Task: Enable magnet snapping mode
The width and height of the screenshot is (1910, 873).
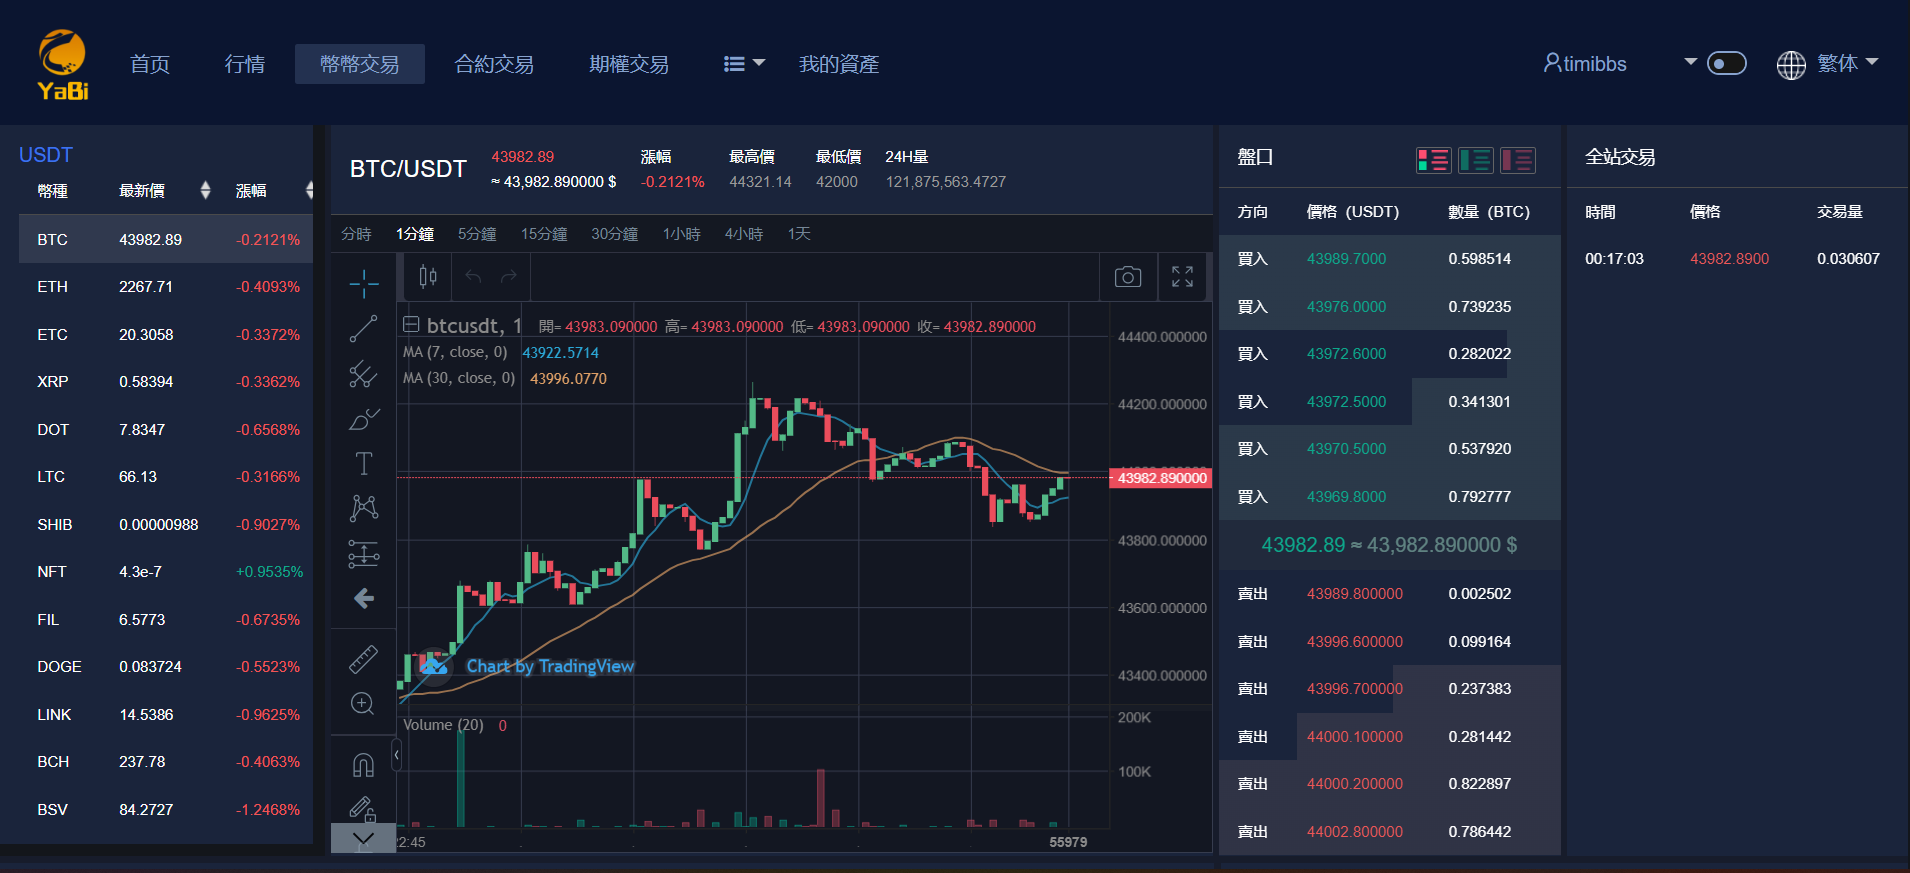Action: [363, 765]
